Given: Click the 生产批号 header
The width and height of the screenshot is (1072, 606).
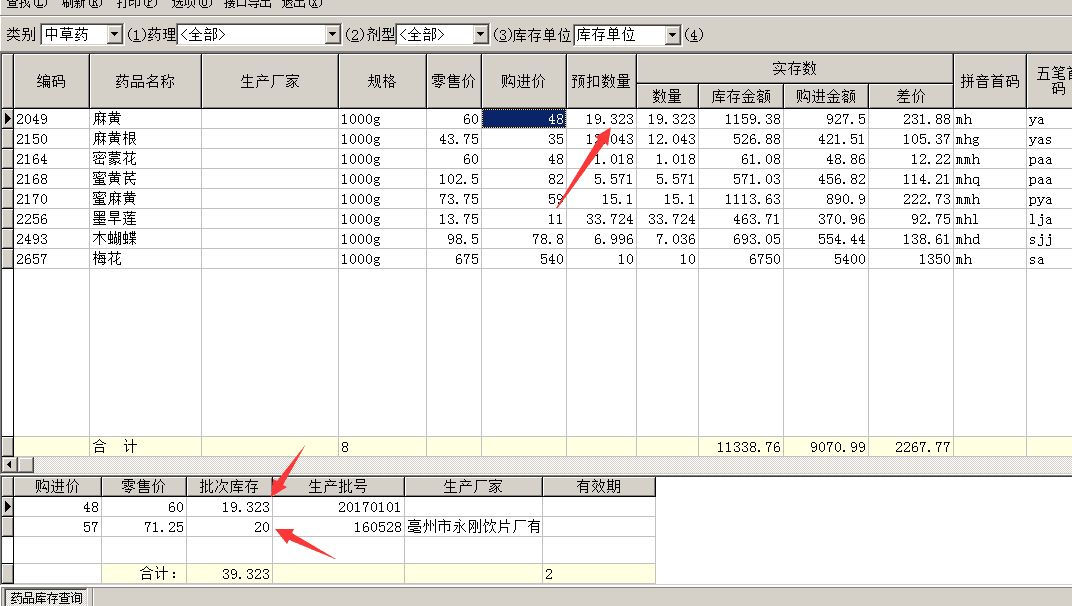Looking at the screenshot, I should click(x=338, y=486).
